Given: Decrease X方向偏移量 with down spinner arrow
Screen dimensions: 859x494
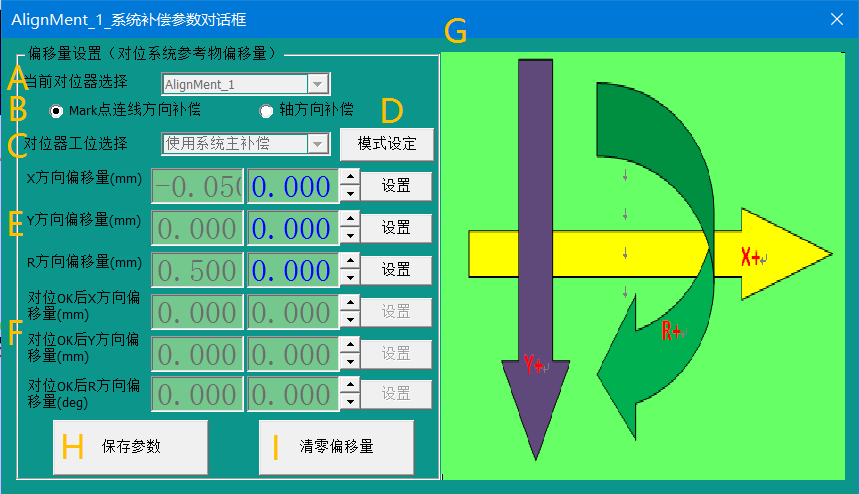Looking at the screenshot, I should coord(349,194).
